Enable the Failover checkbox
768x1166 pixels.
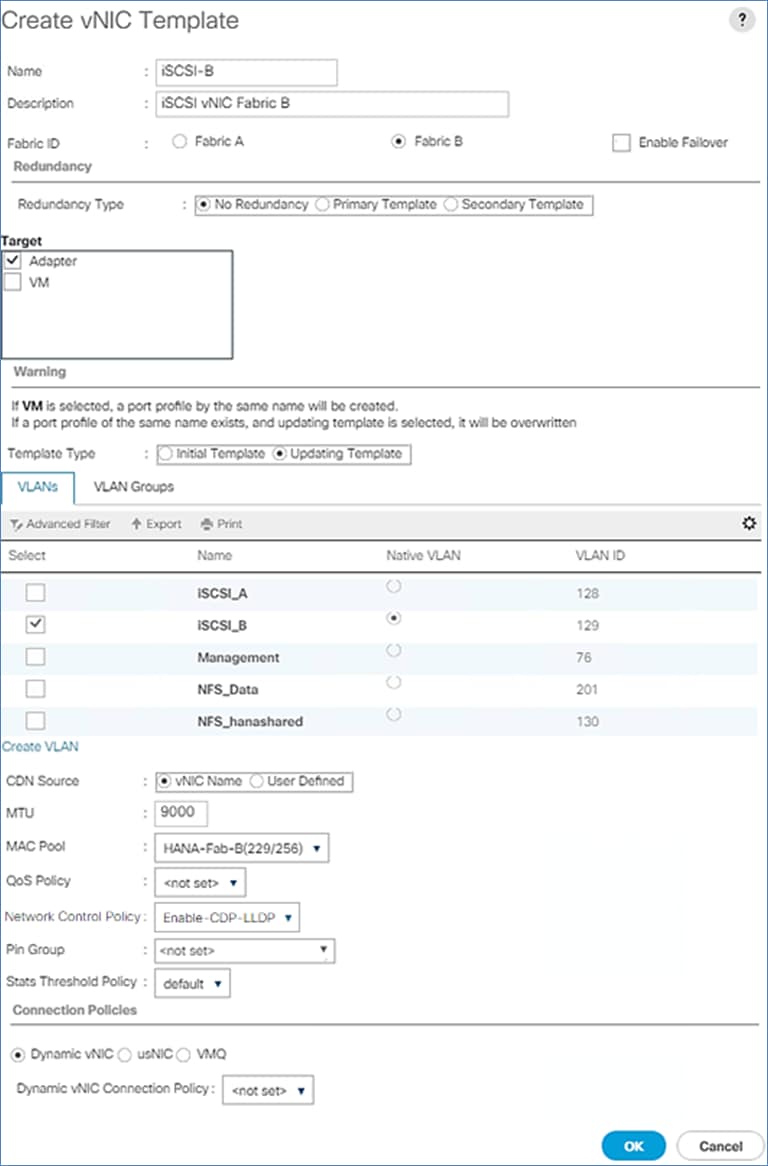coord(622,143)
